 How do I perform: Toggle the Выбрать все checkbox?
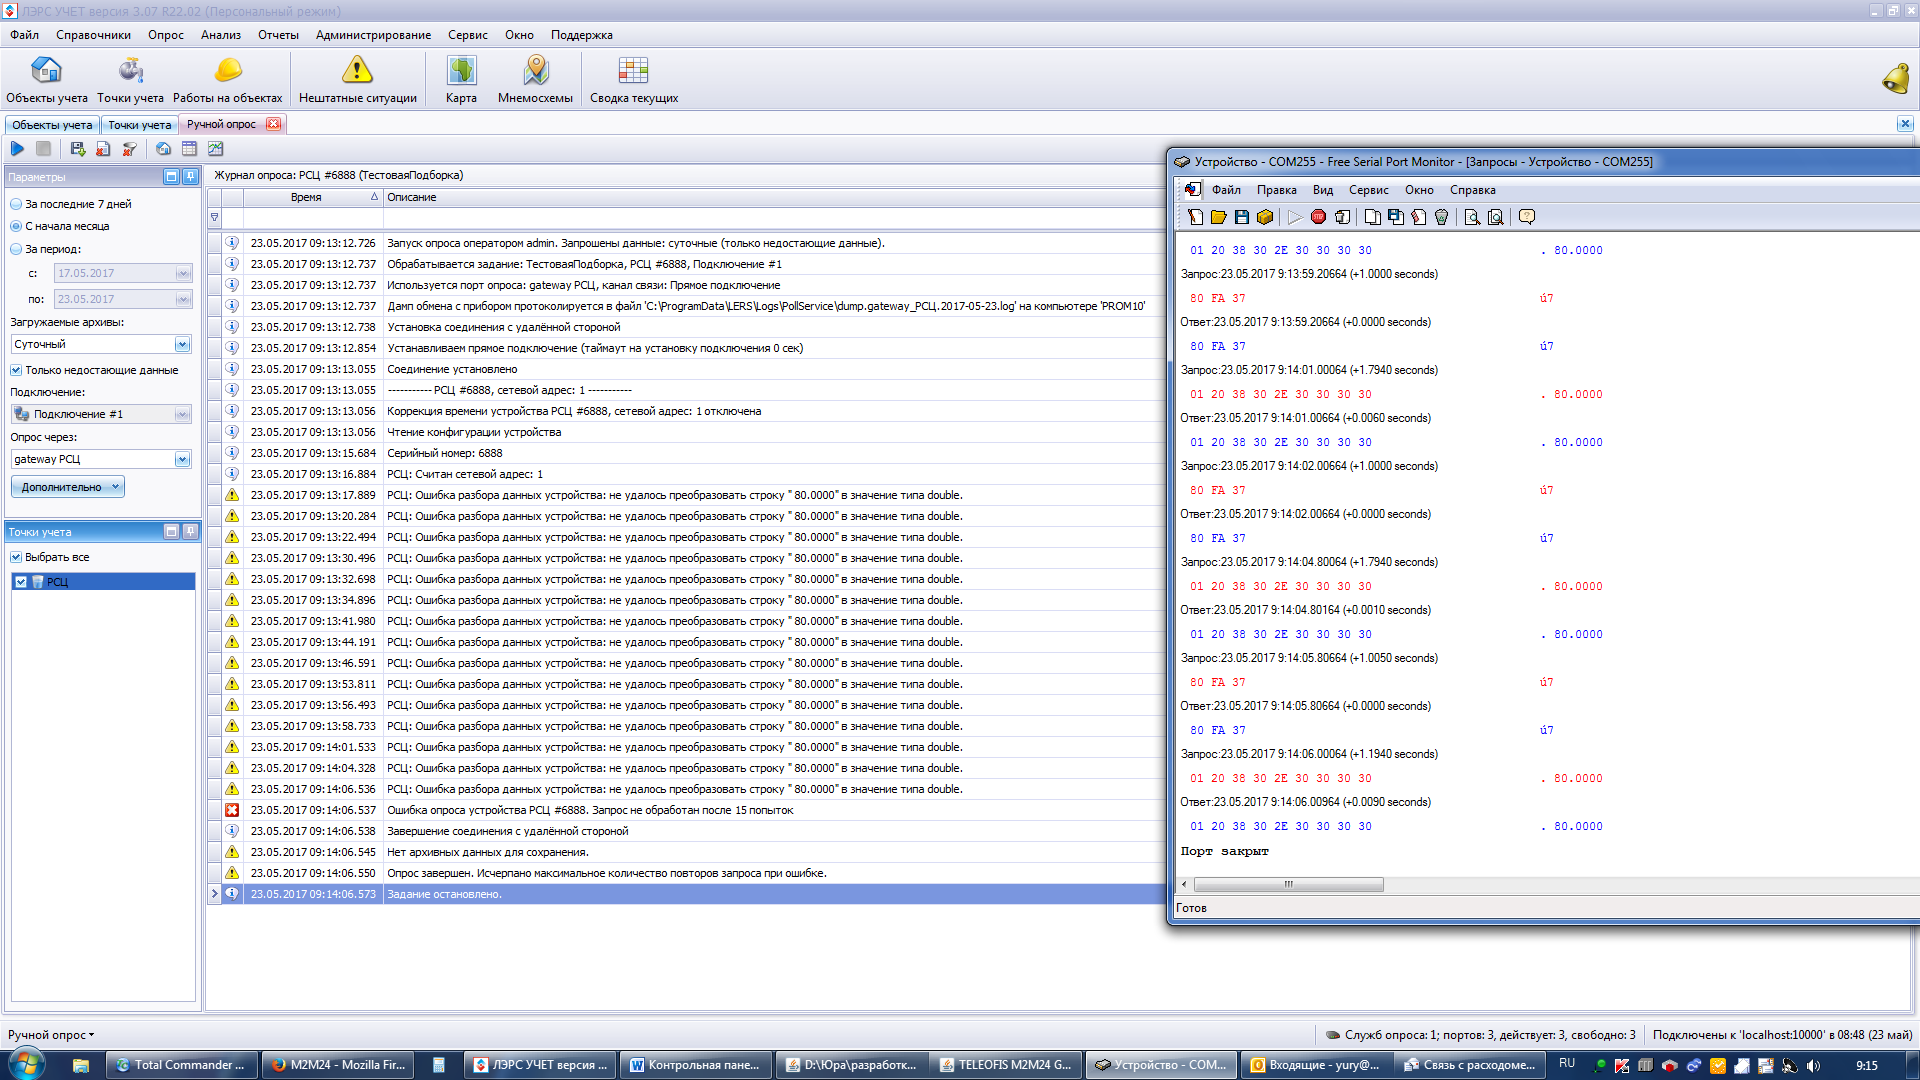[x=17, y=557]
